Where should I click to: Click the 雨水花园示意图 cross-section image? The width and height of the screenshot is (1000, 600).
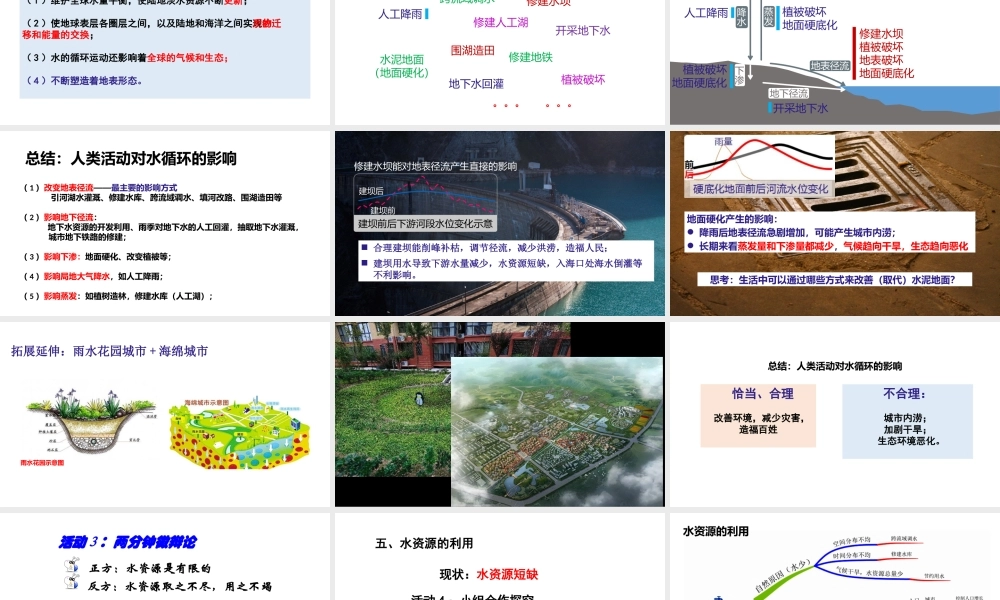(x=91, y=423)
